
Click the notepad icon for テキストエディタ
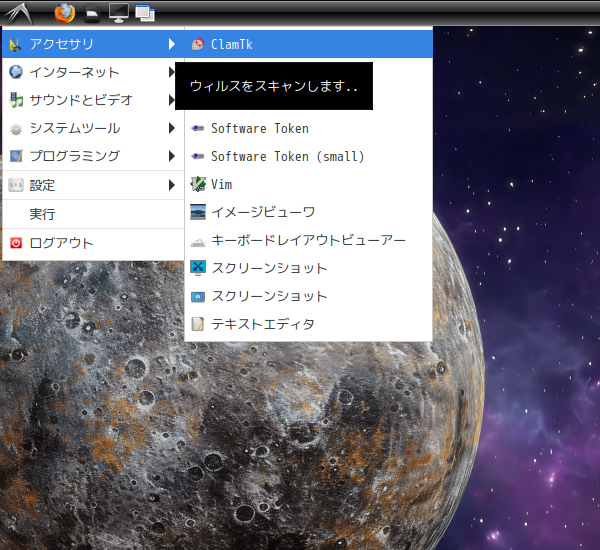(x=198, y=324)
